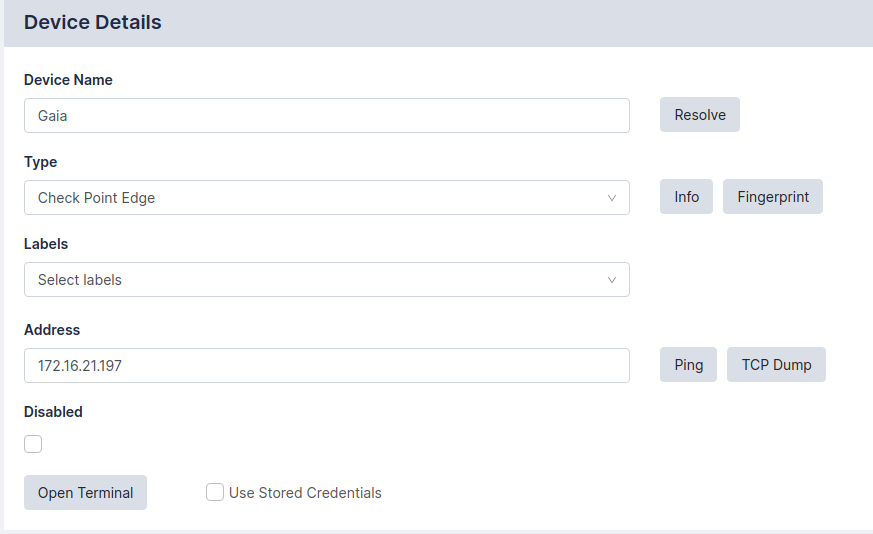
Task: Click the Use Stored Credentials label text
Action: (305, 493)
